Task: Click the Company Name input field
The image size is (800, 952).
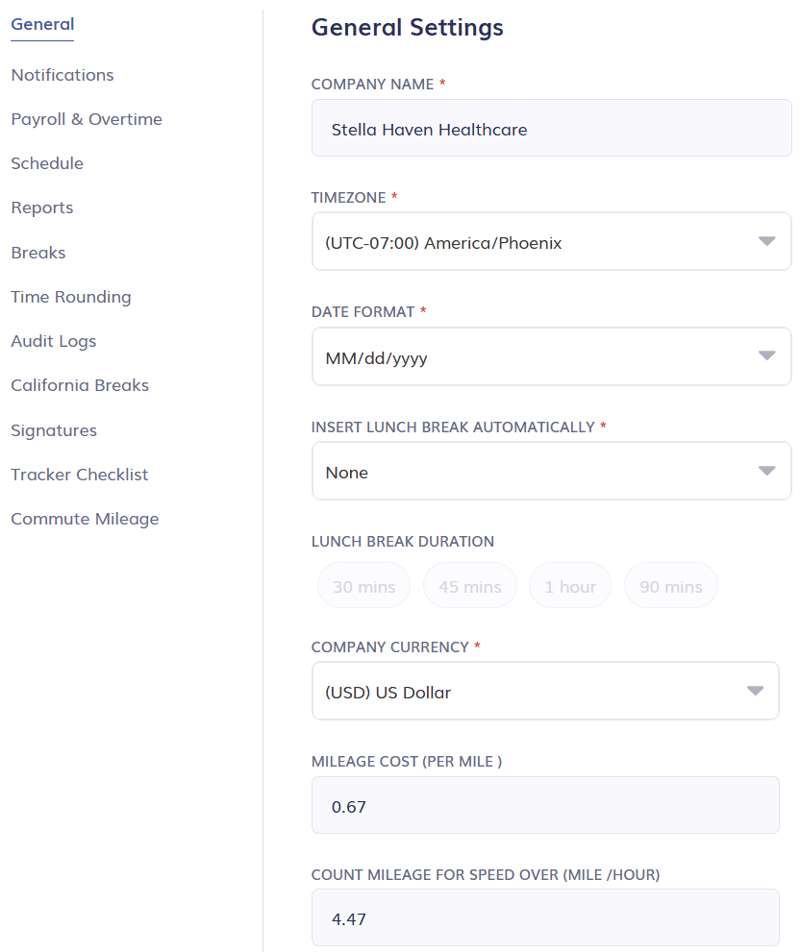Action: [x=551, y=128]
